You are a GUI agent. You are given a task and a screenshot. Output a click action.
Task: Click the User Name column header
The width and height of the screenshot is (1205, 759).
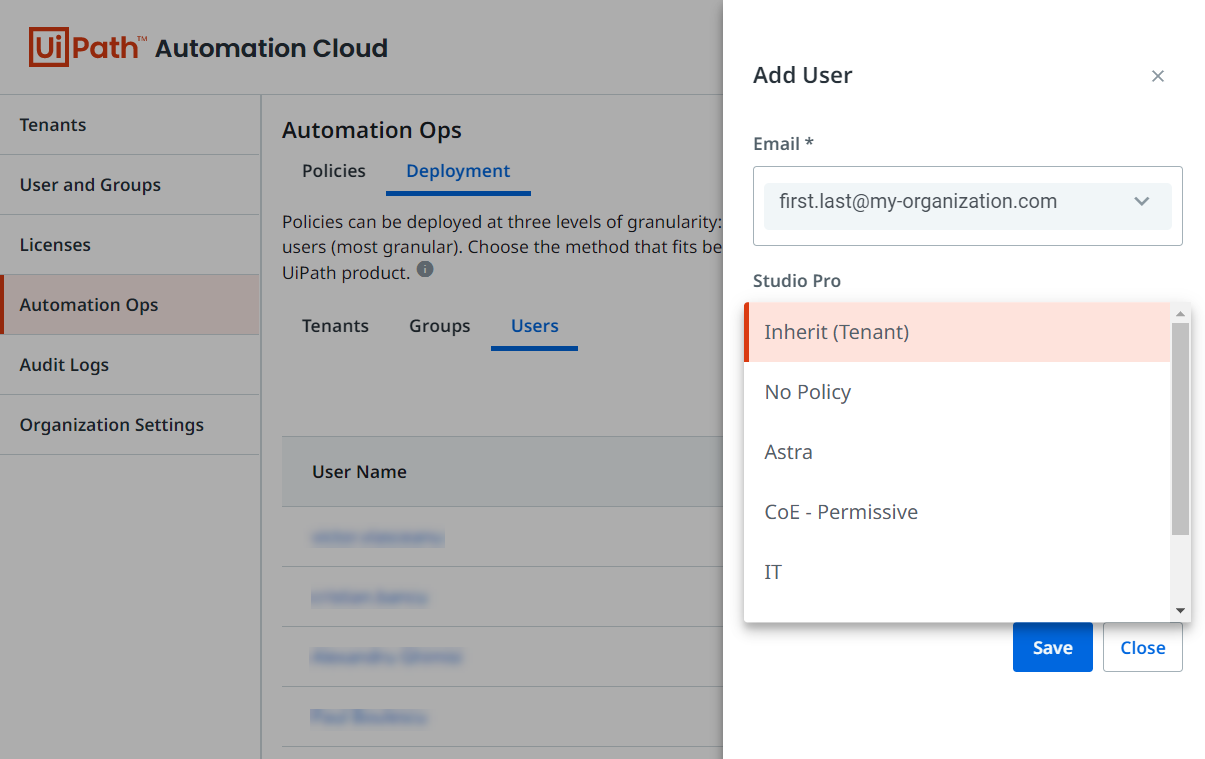coord(359,472)
